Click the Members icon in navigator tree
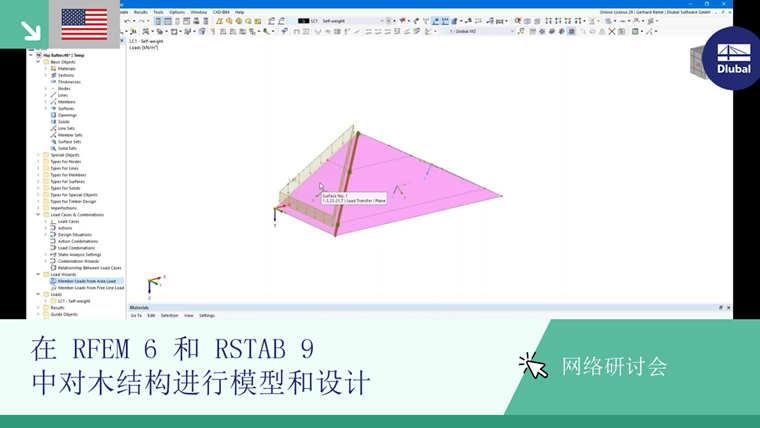Viewport: 760px width, 428px height. pyautogui.click(x=53, y=102)
